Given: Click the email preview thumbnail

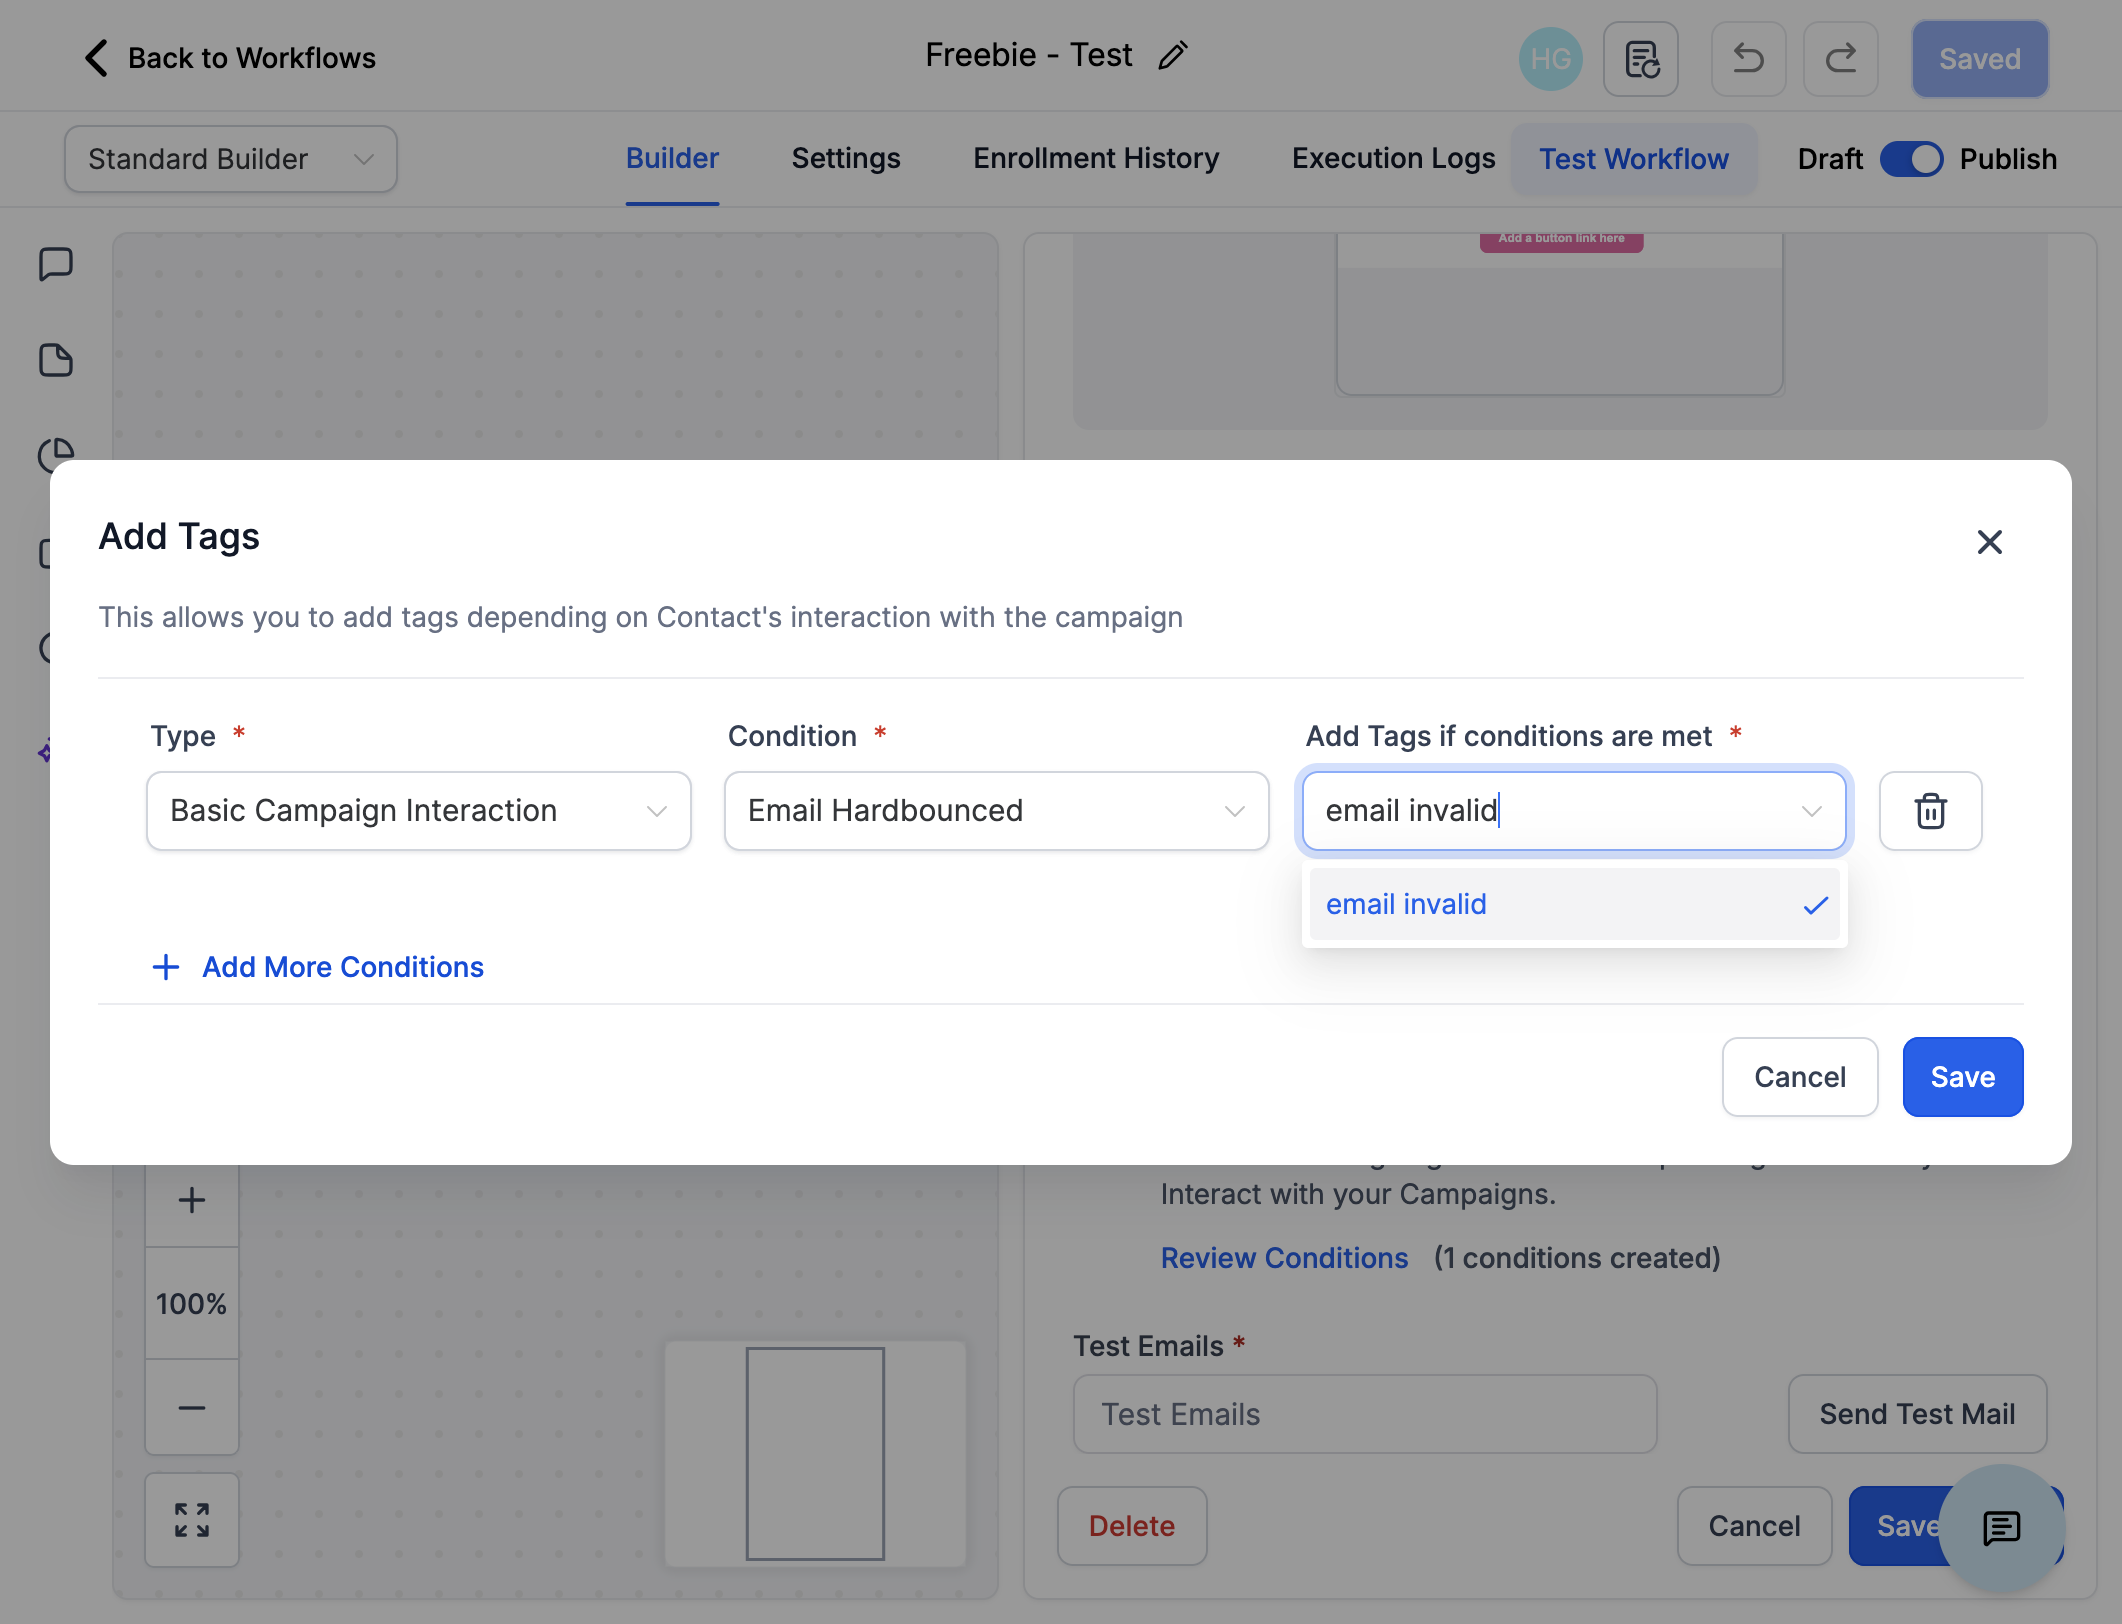Looking at the screenshot, I should tap(1560, 314).
